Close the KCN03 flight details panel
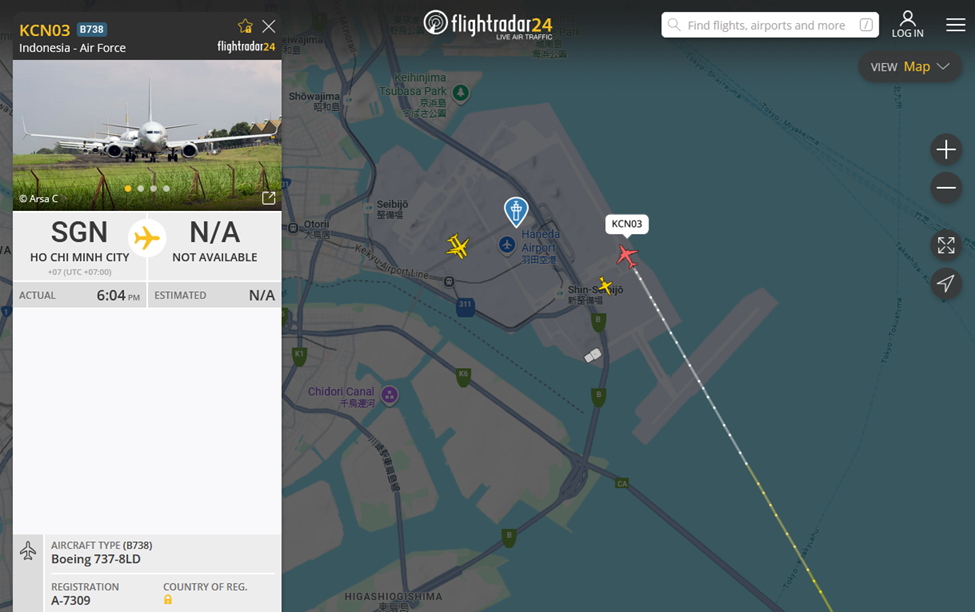 coord(269,26)
